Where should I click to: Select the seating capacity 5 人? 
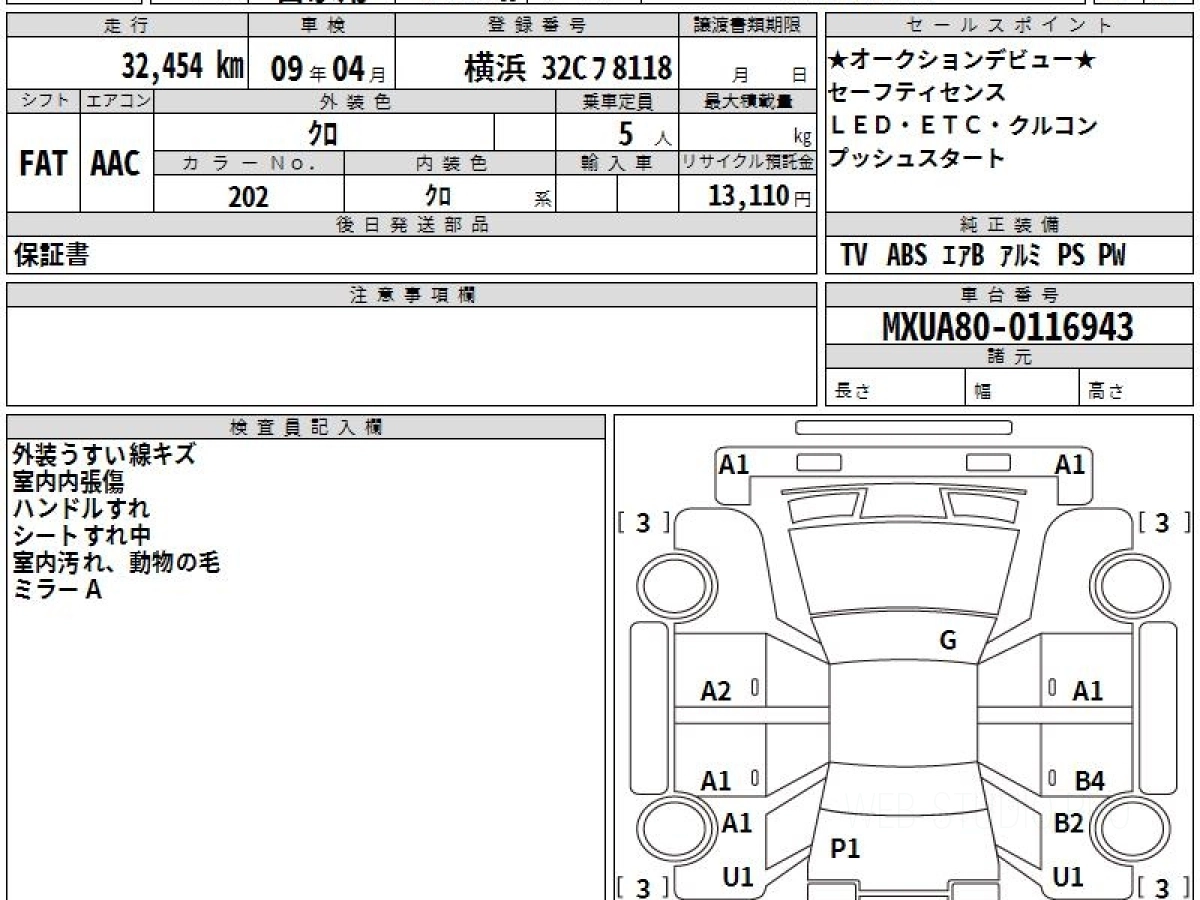click(645, 133)
